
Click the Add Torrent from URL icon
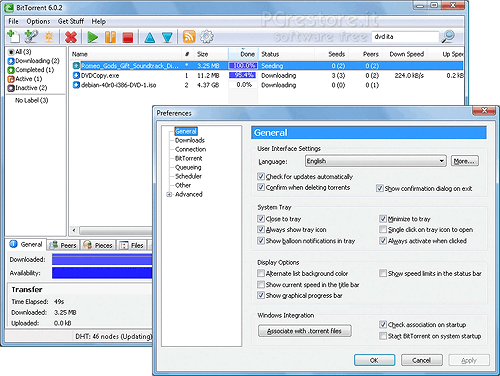(31, 36)
